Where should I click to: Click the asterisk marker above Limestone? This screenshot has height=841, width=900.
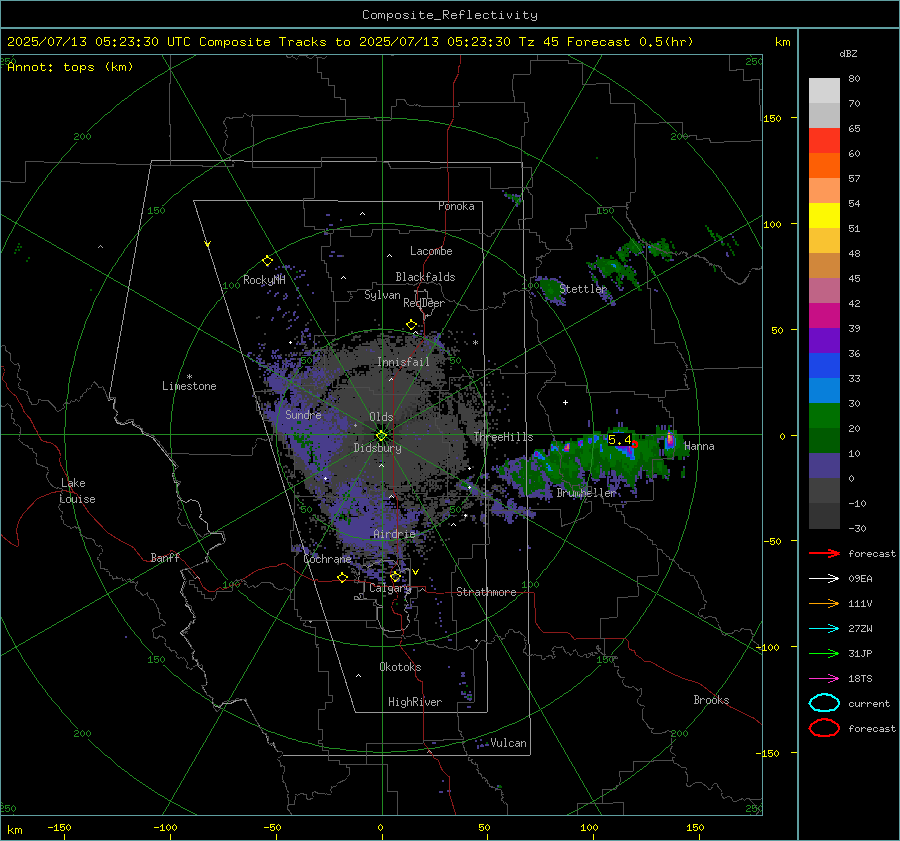[x=189, y=377]
